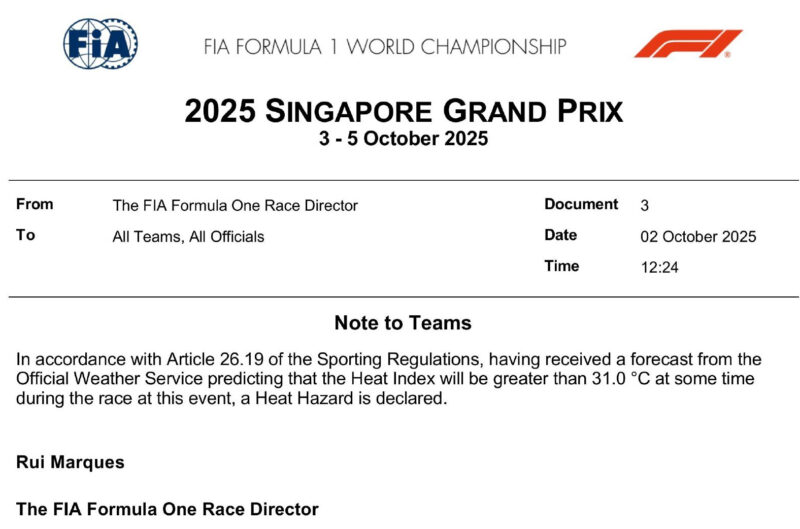Click the recipients All Teams, All Officials
The height and width of the screenshot is (529, 800).
tap(189, 237)
